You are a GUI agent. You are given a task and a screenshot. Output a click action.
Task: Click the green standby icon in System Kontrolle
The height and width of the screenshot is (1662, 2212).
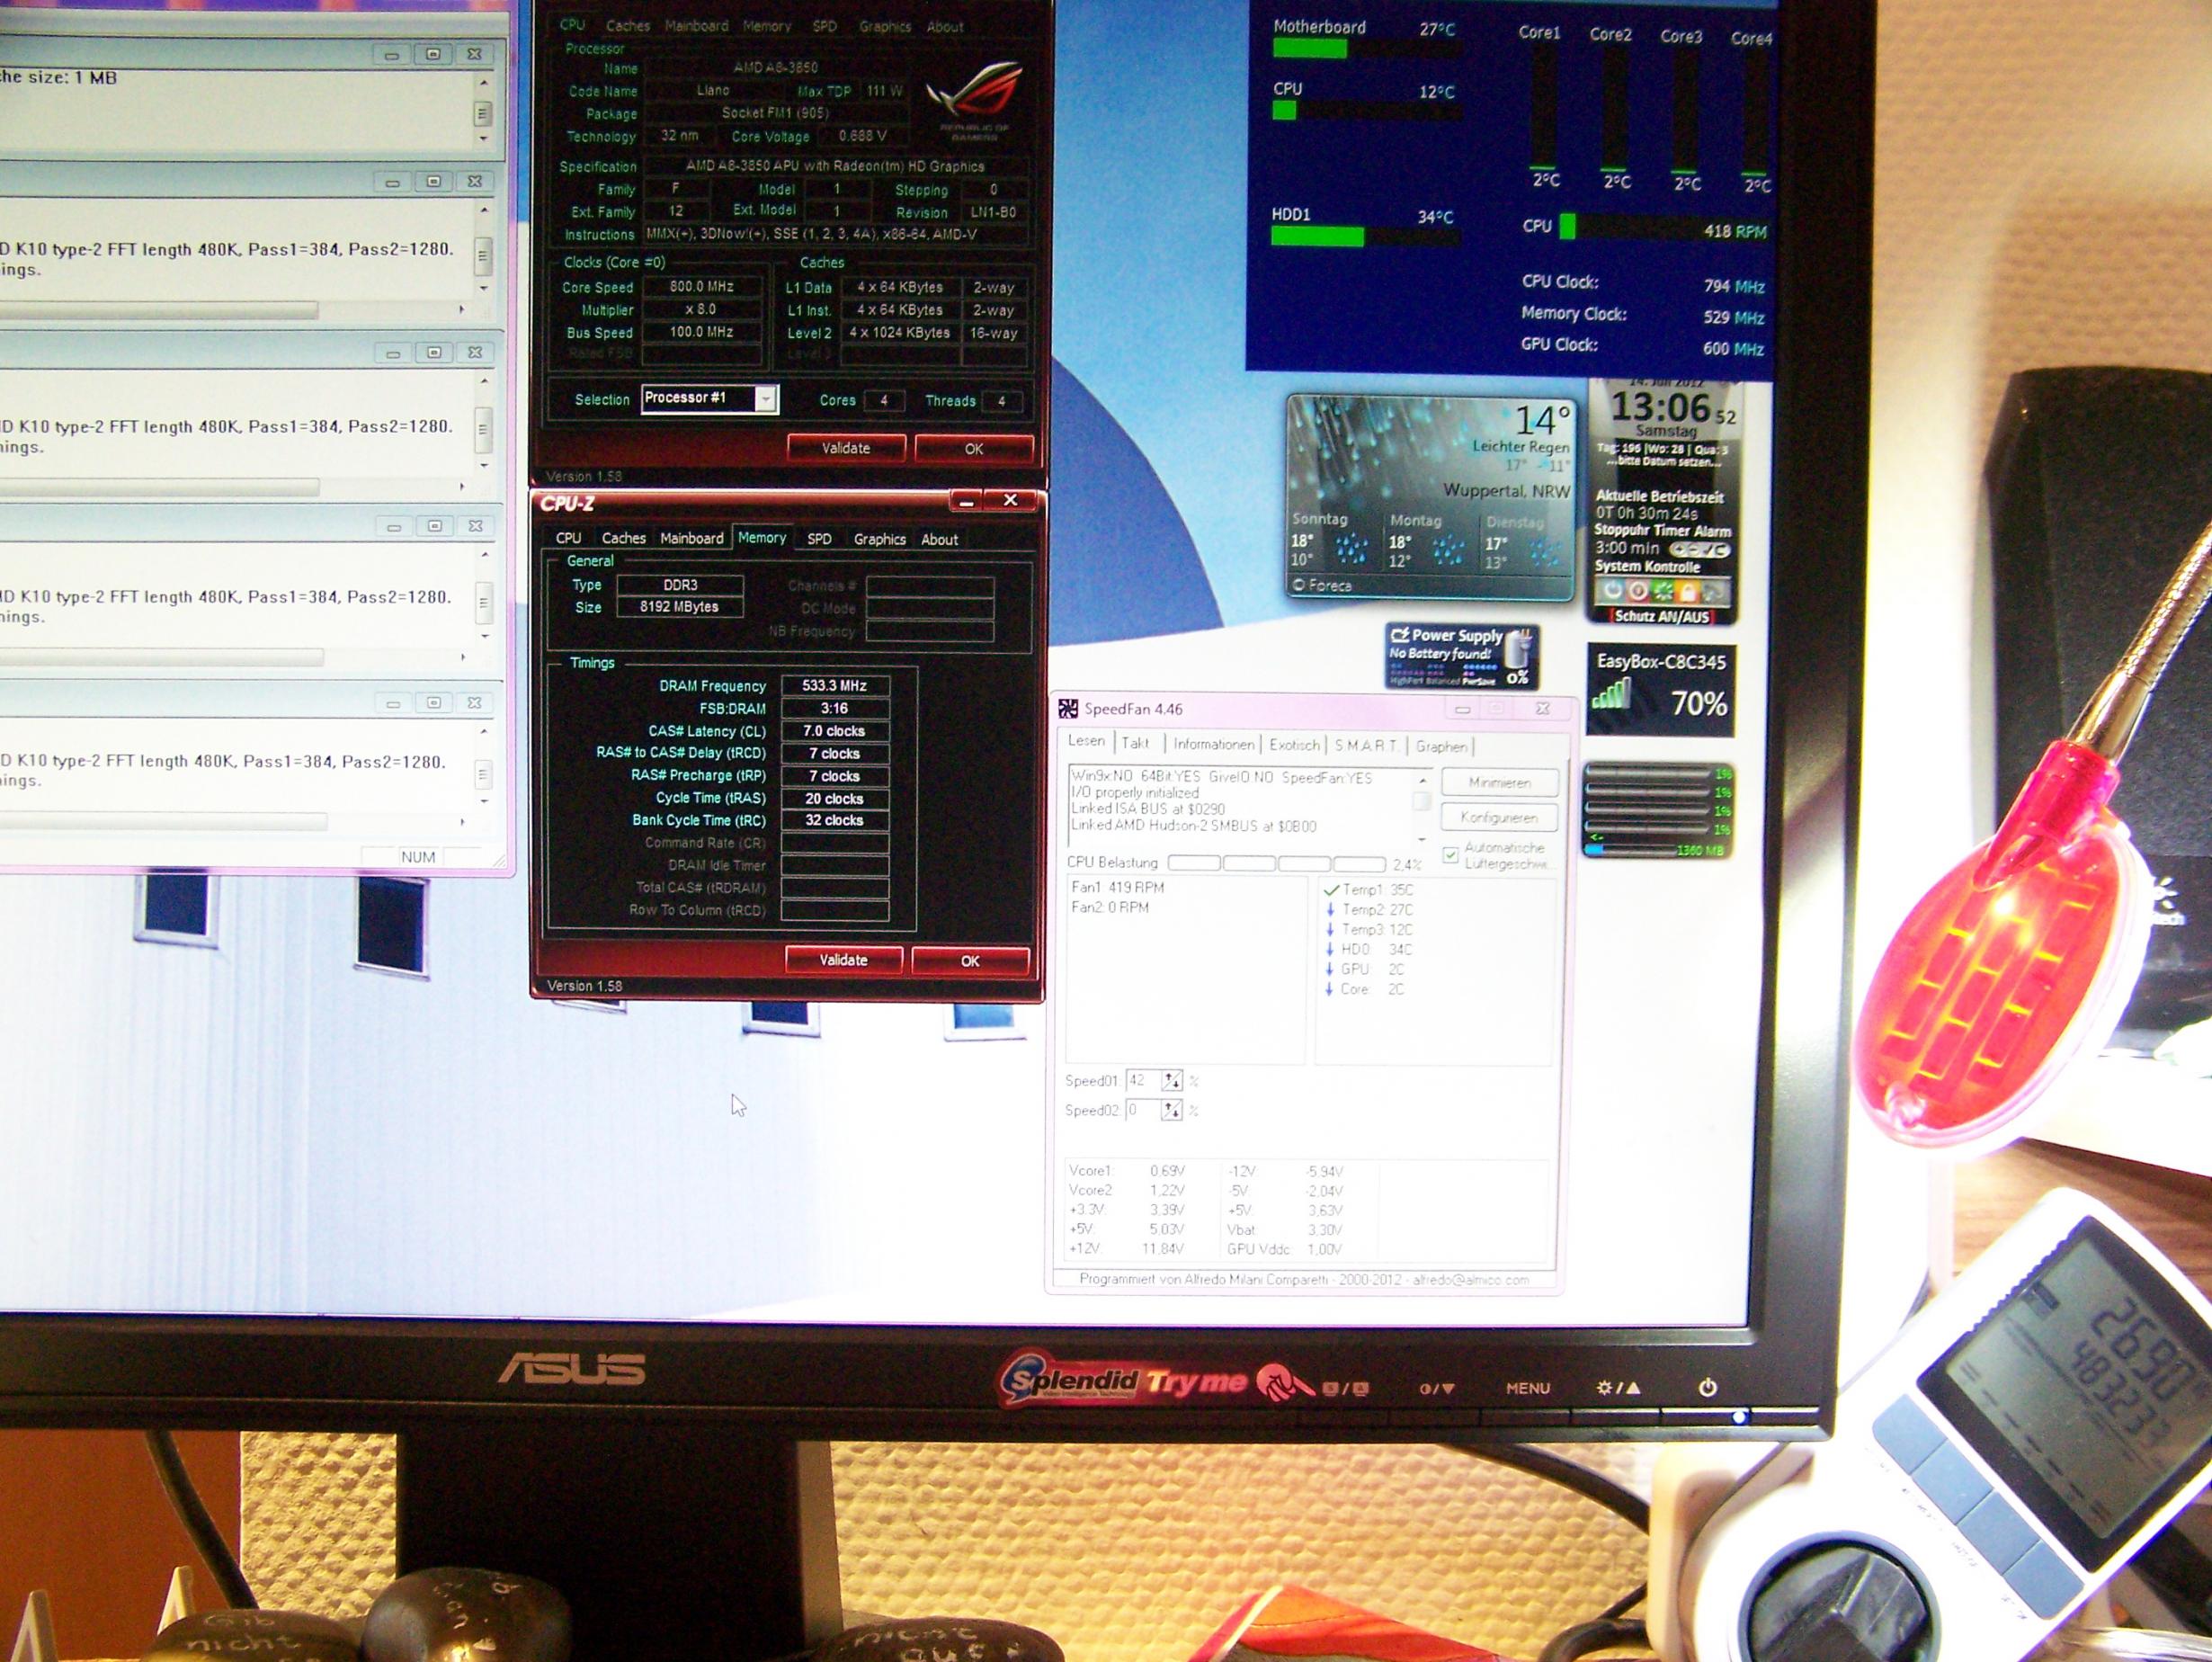(x=1662, y=591)
